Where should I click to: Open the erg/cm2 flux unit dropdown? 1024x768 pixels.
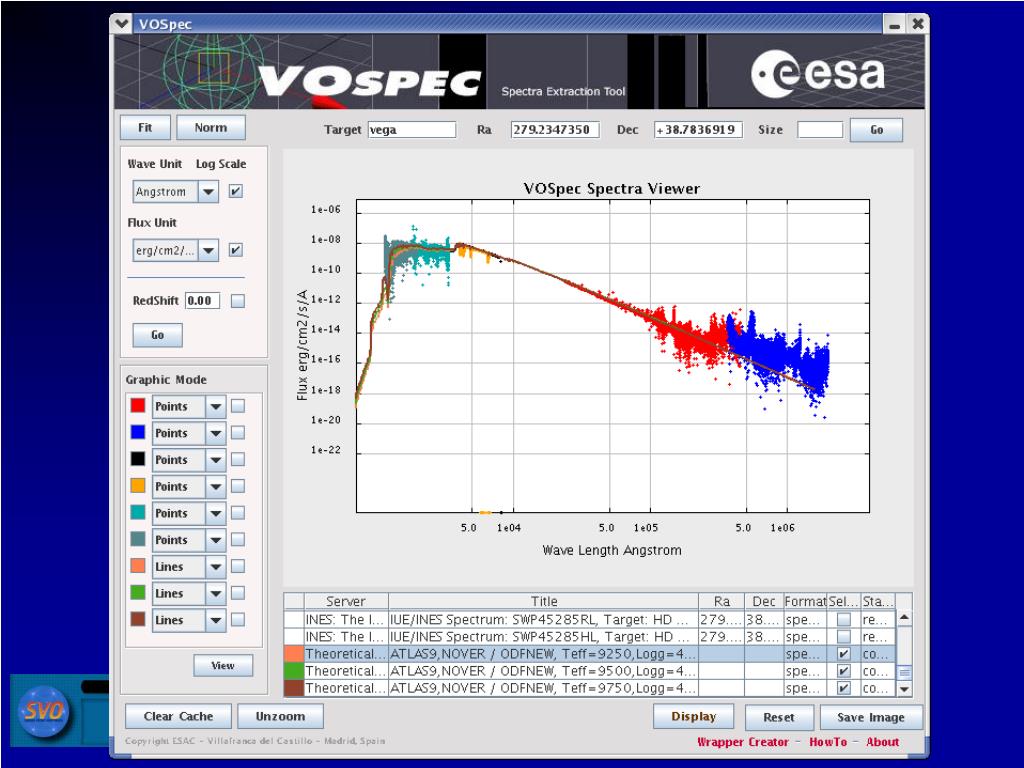pos(175,251)
